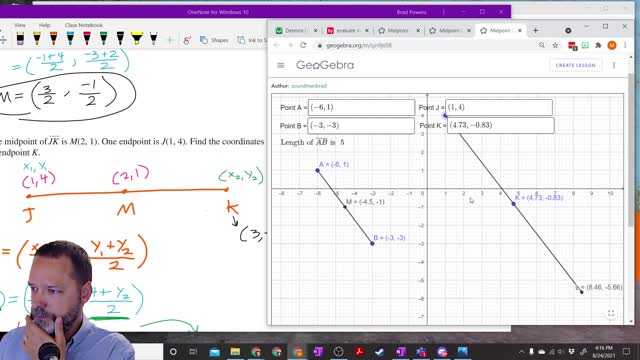Close the active Midpoint browser tab
The height and width of the screenshot is (360, 640).
point(520,31)
